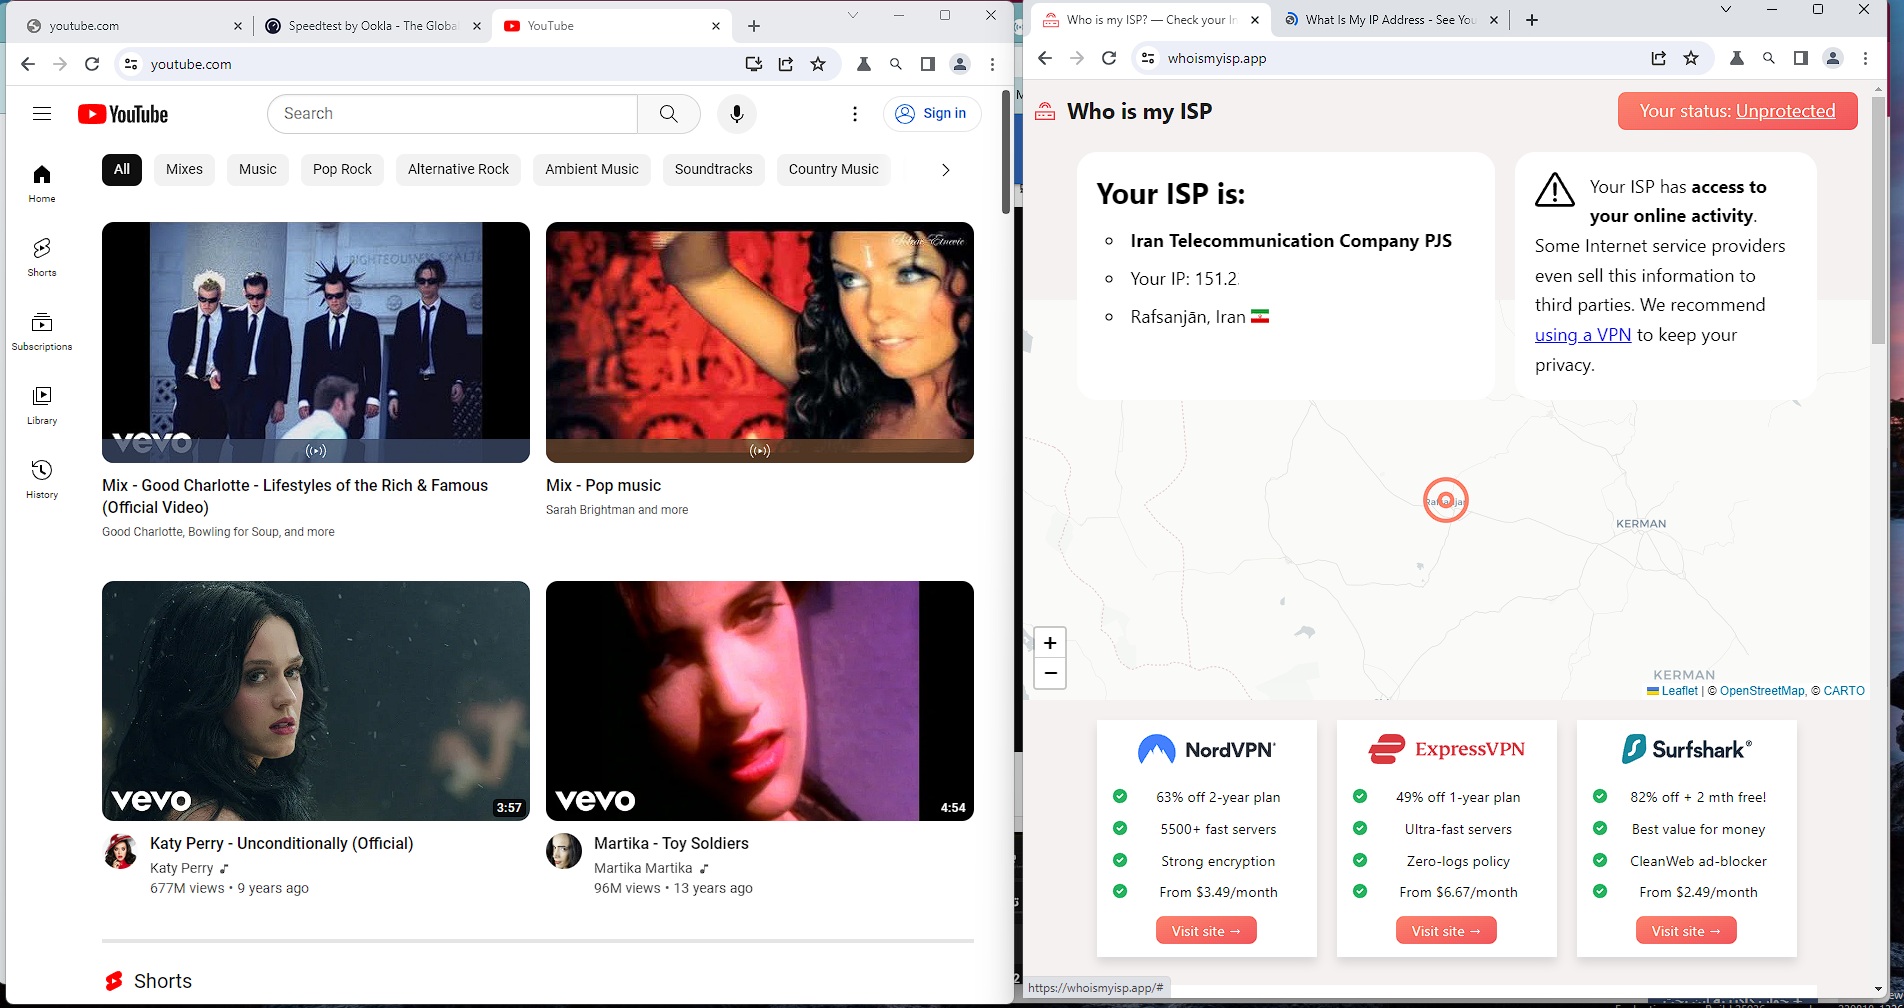
Task: Select the Country Music filter chip
Action: (833, 169)
